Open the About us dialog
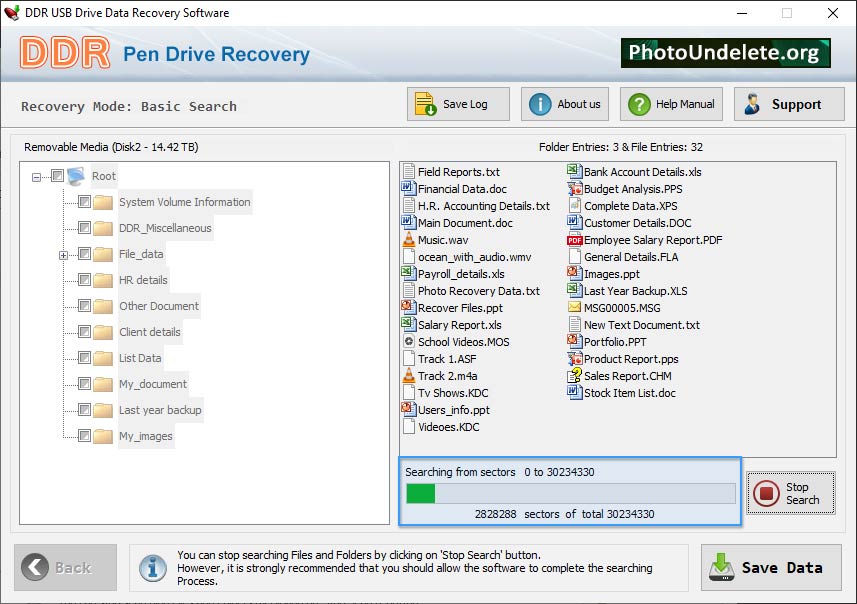The height and width of the screenshot is (604, 857). click(565, 104)
